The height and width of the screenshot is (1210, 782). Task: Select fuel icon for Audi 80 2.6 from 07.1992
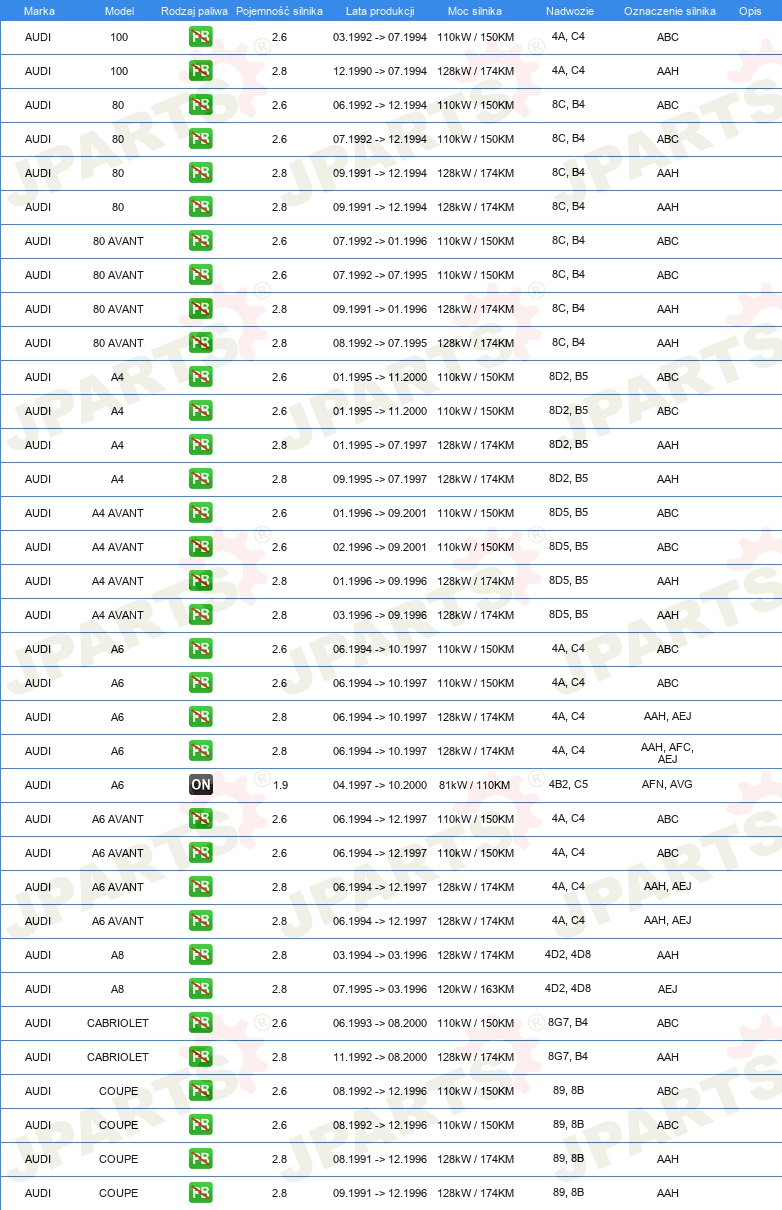(201, 139)
